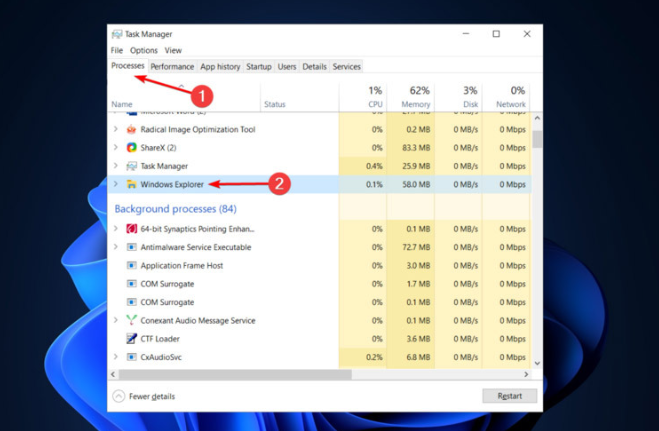This screenshot has height=431, width=659.
Task: Click the Conexant Audio Message Service icon
Action: (131, 321)
